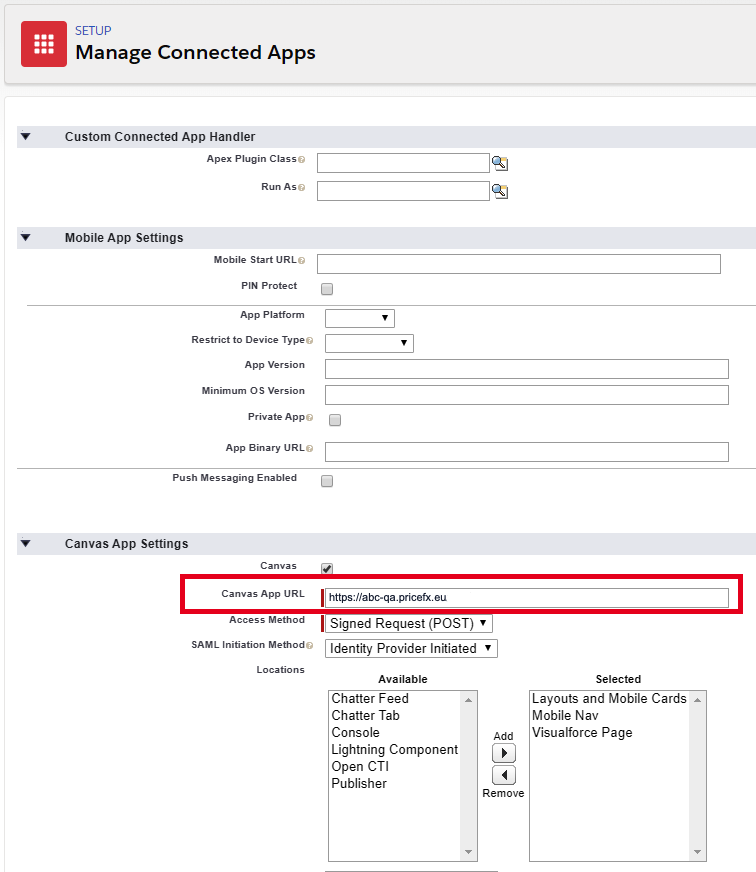
Task: Click the Manage Connected Apps grid icon
Action: [x=43, y=43]
